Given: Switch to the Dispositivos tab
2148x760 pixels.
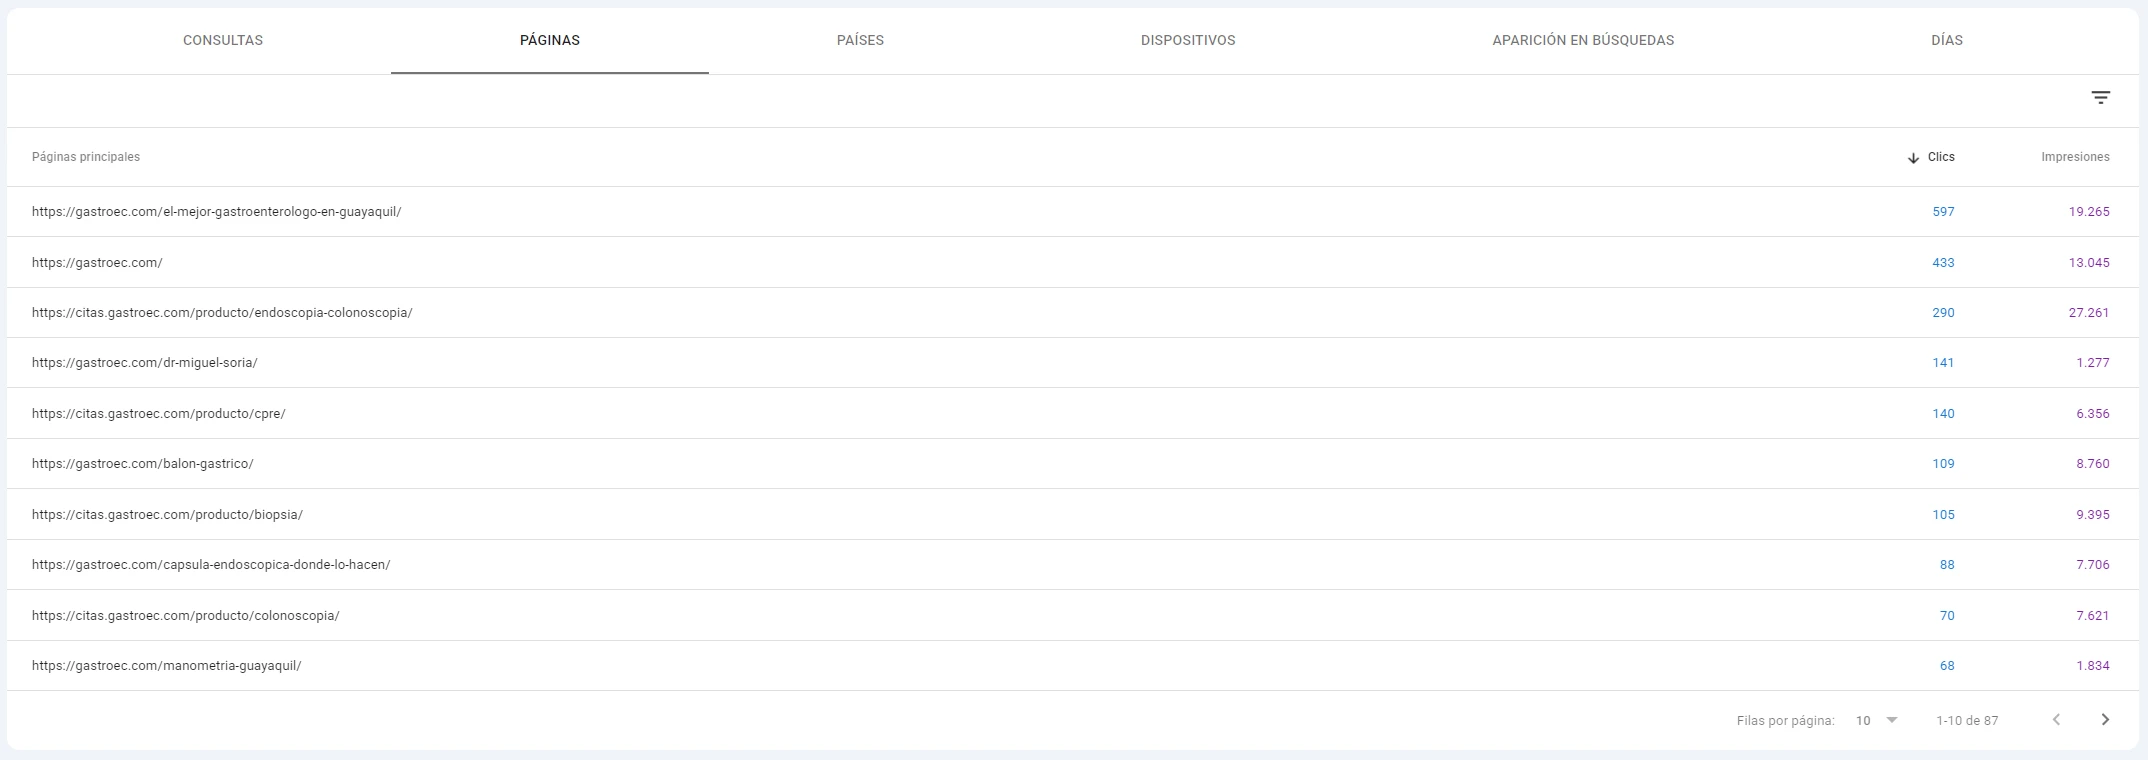Looking at the screenshot, I should 1188,40.
